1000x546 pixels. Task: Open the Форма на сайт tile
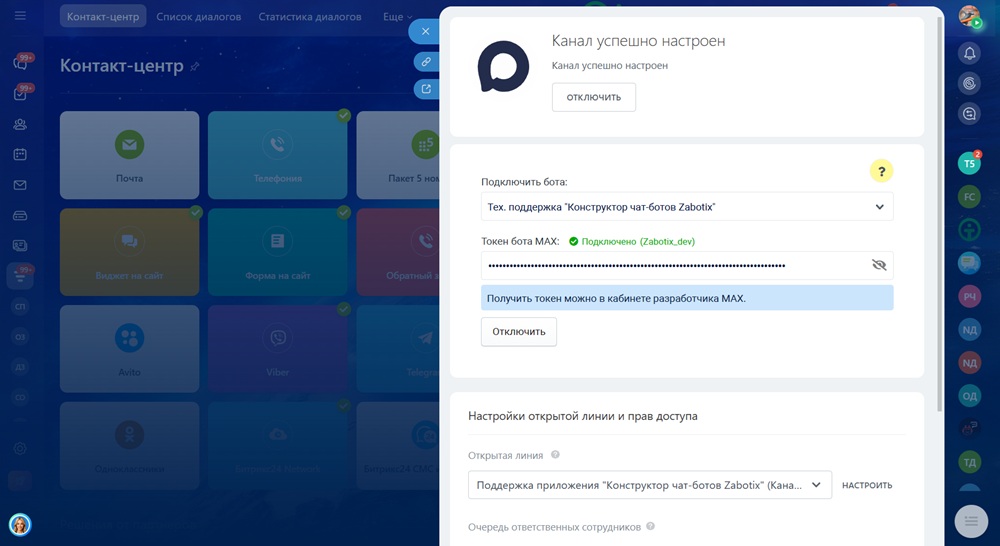tap(277, 252)
